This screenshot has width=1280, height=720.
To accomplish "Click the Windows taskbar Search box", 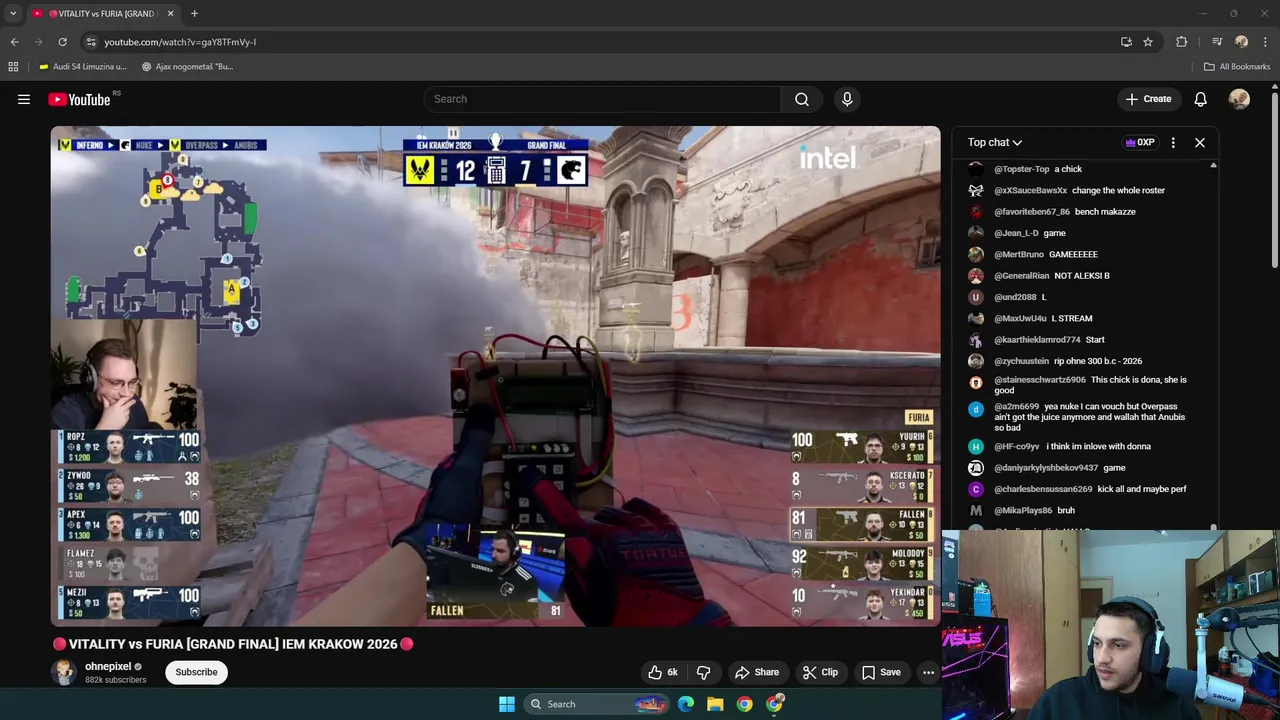I will 597,704.
